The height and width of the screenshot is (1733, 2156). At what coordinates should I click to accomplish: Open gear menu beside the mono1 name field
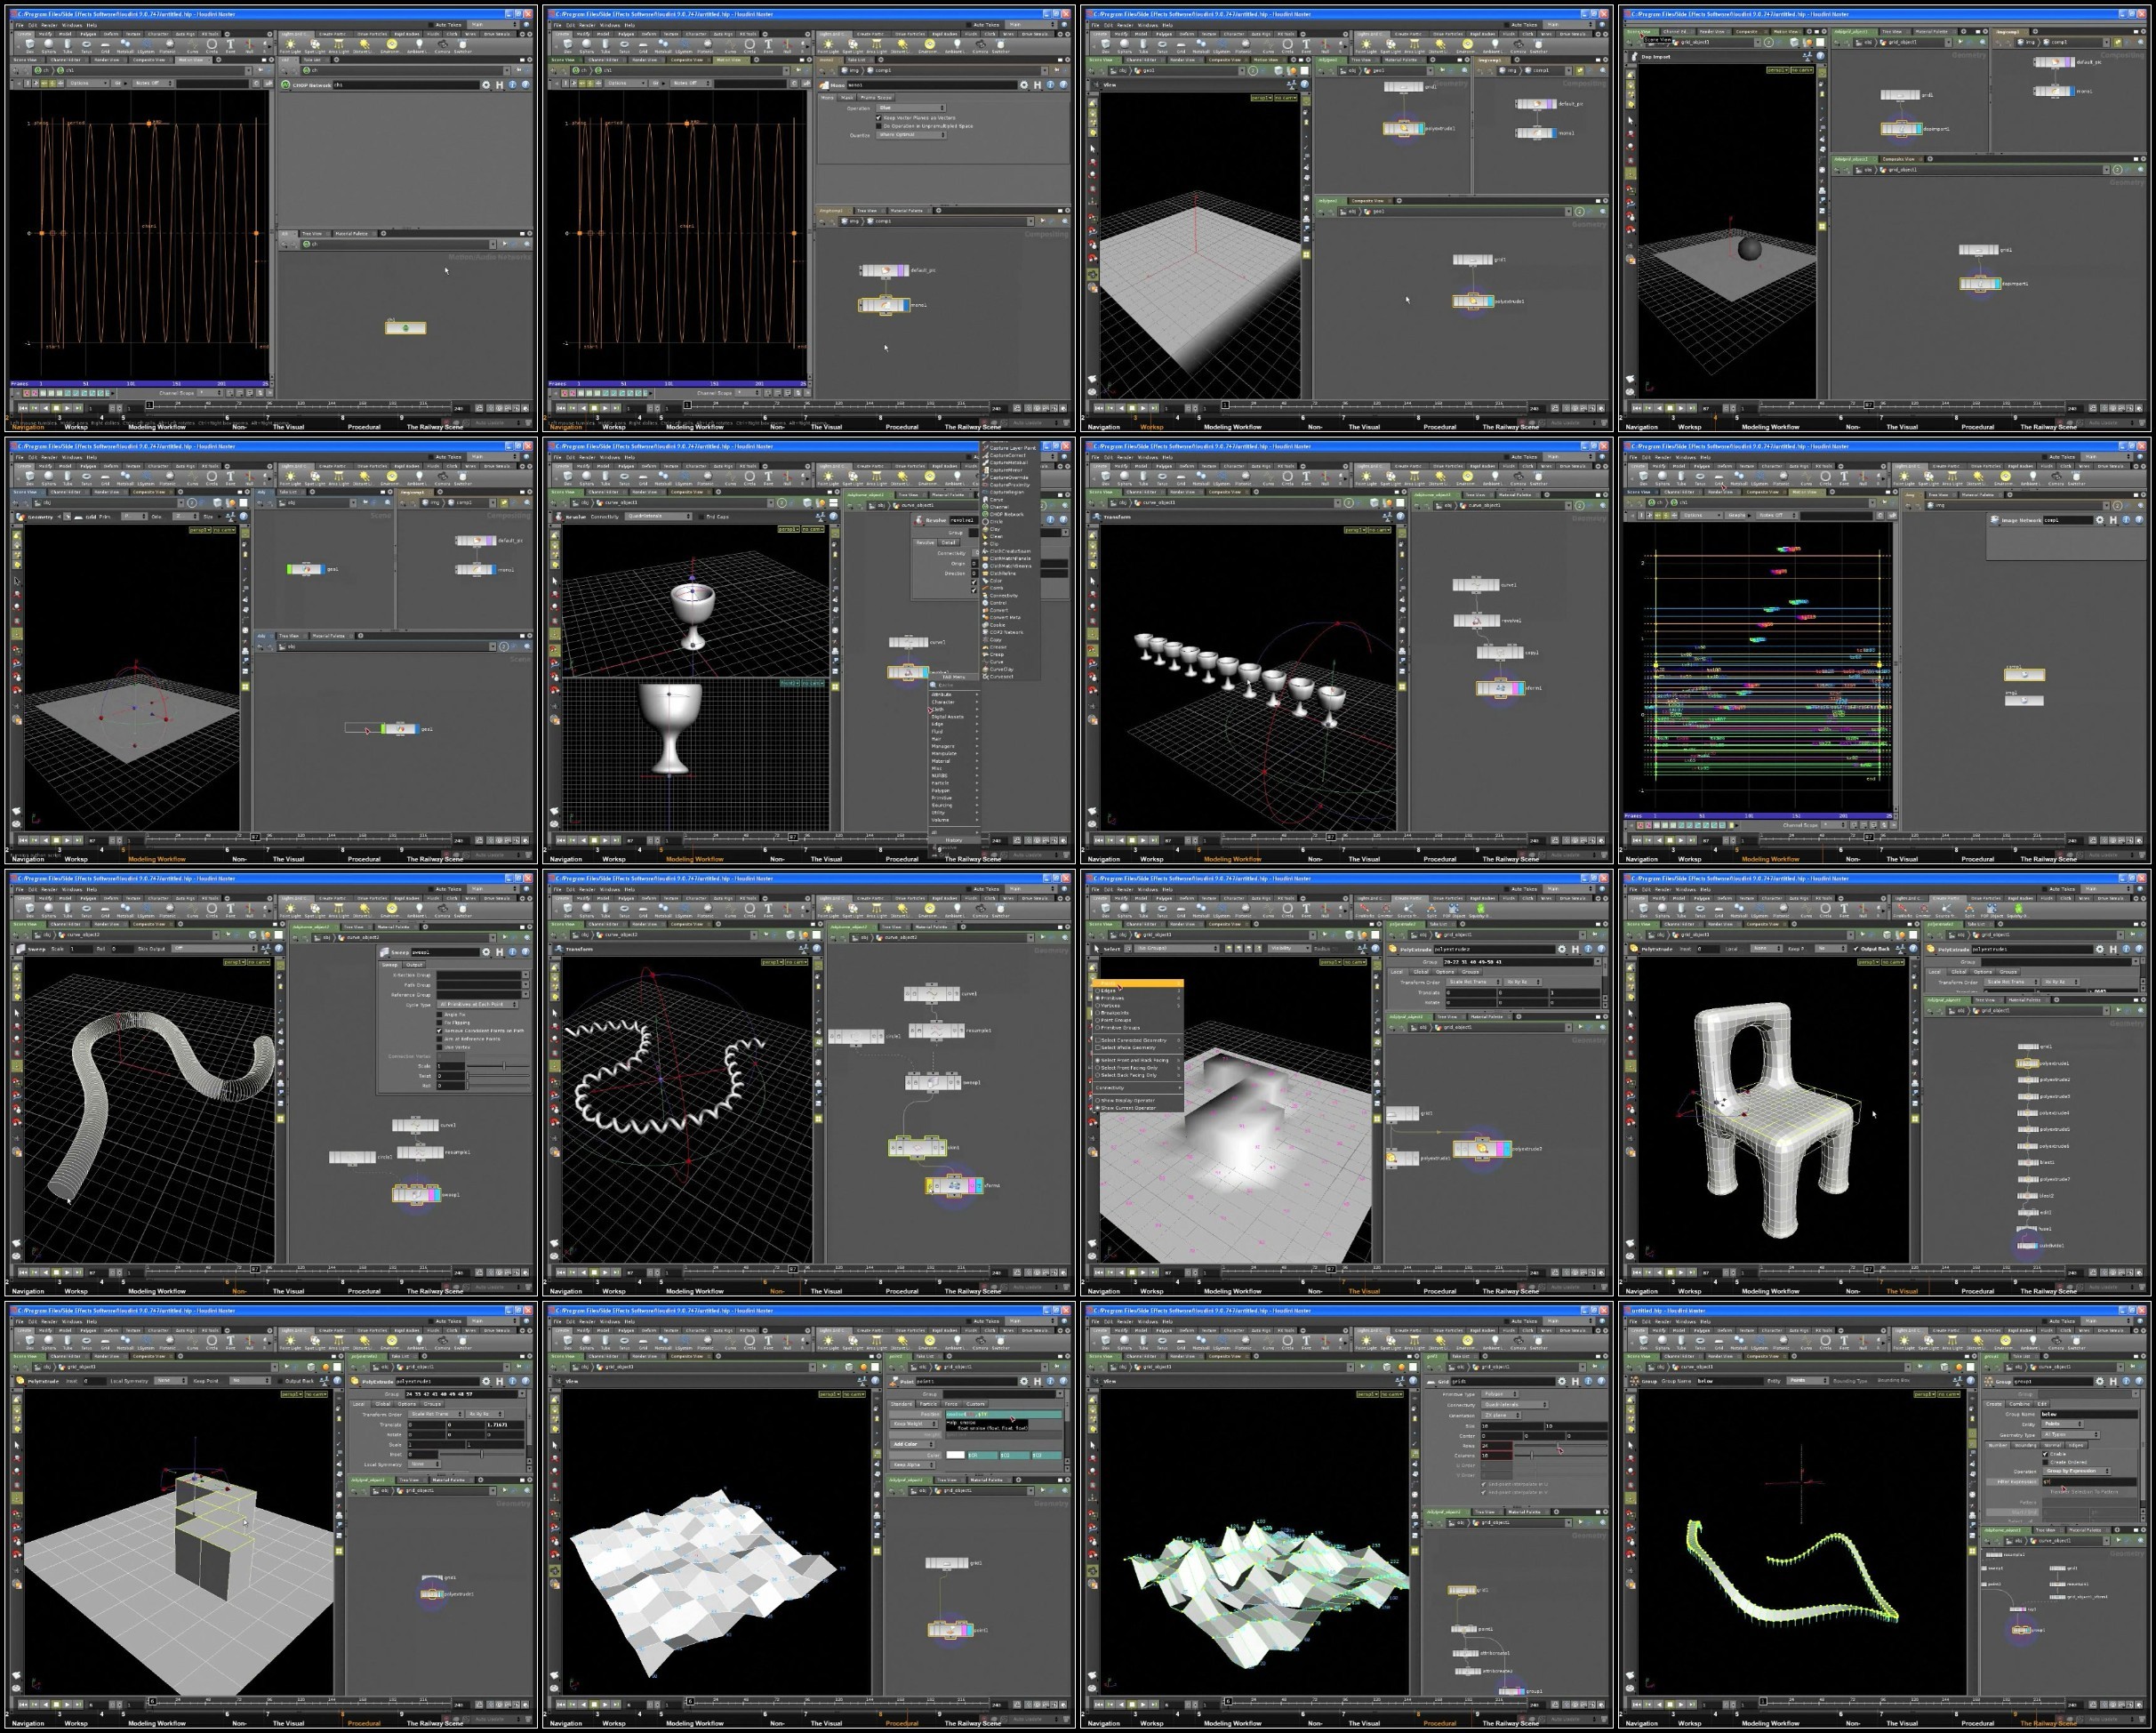point(1024,85)
